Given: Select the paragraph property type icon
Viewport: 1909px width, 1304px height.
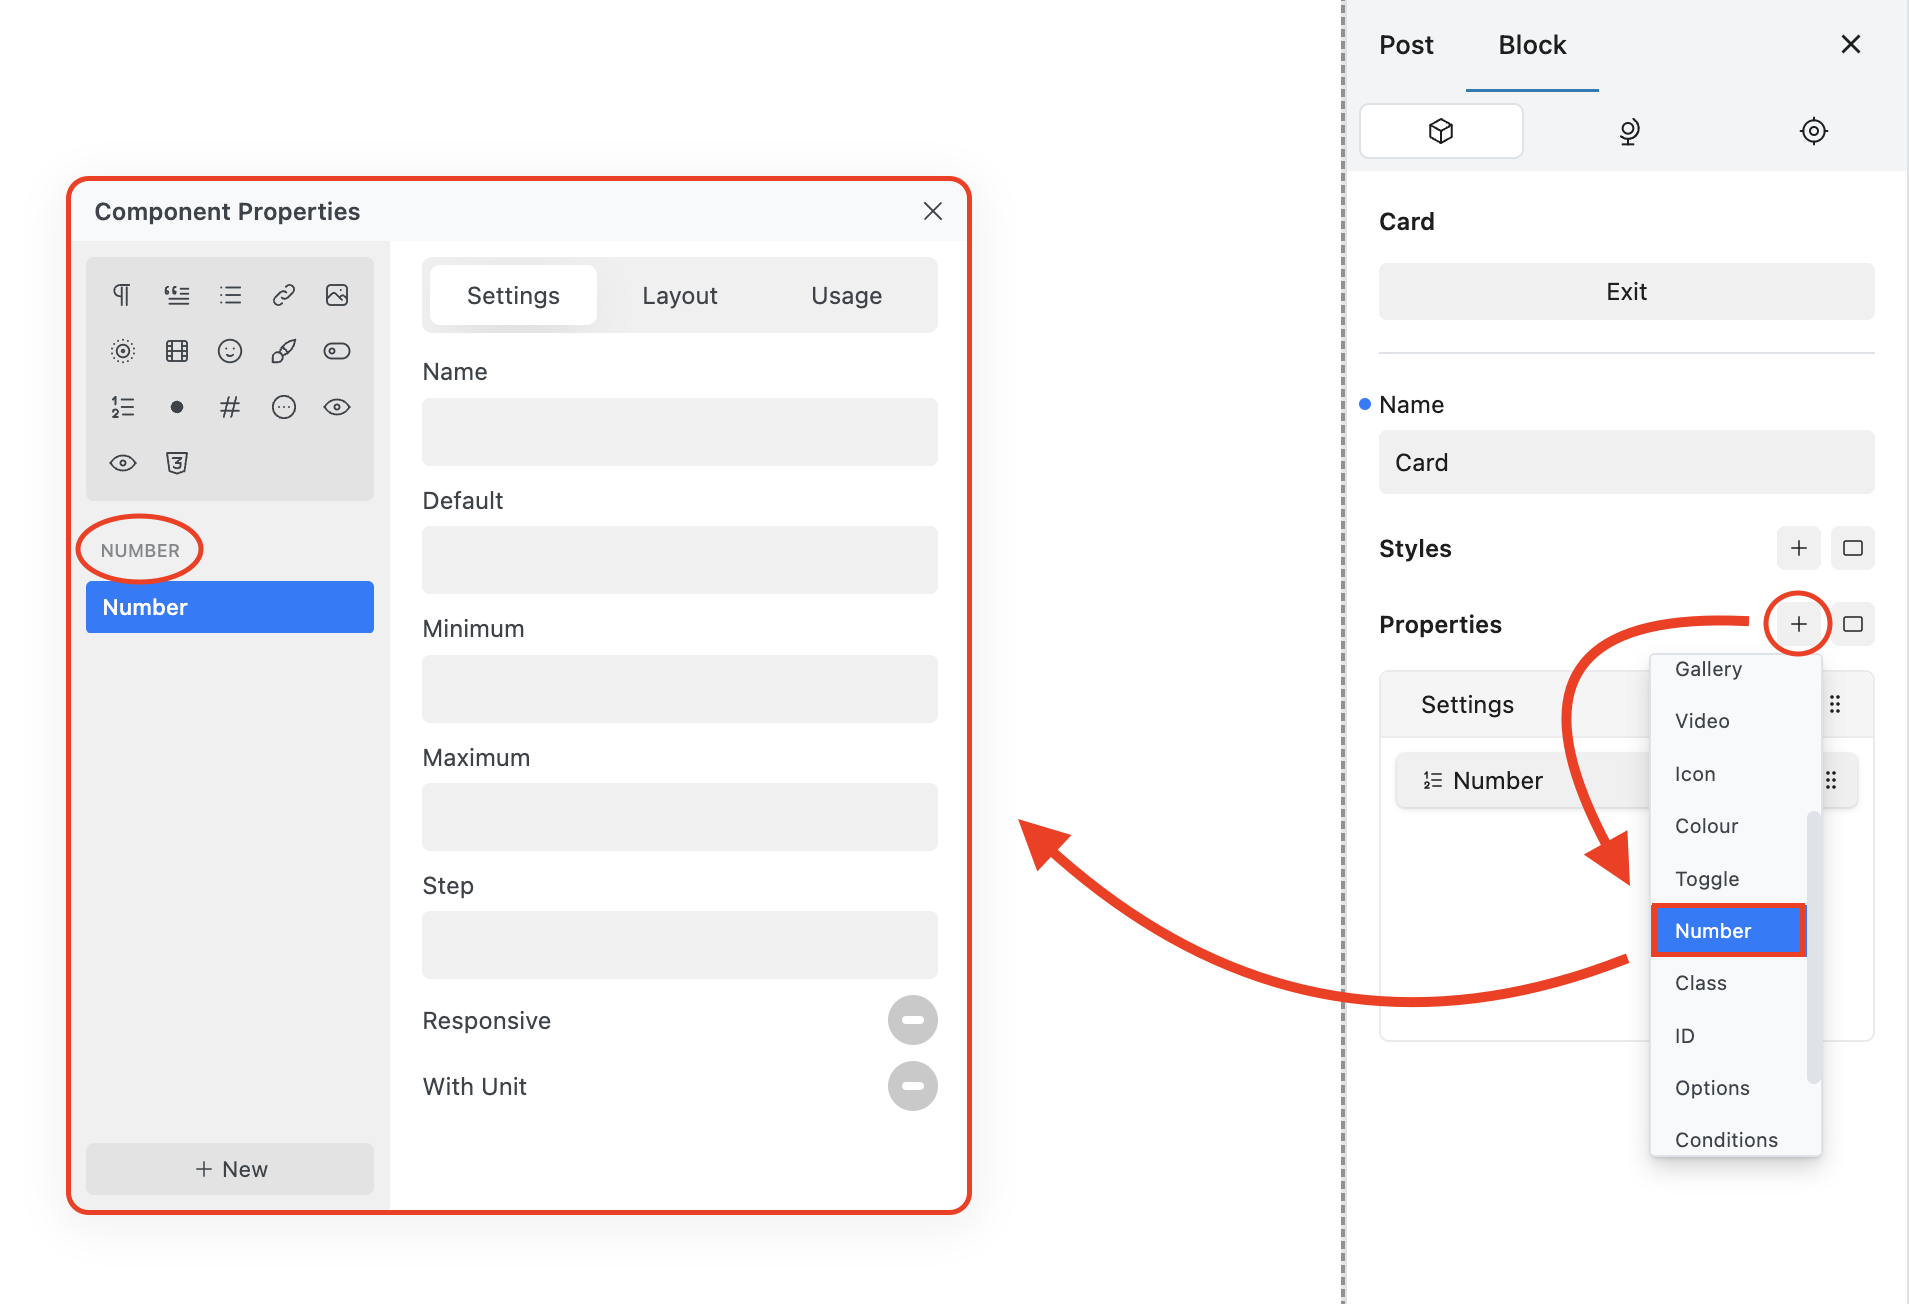Looking at the screenshot, I should tap(122, 295).
